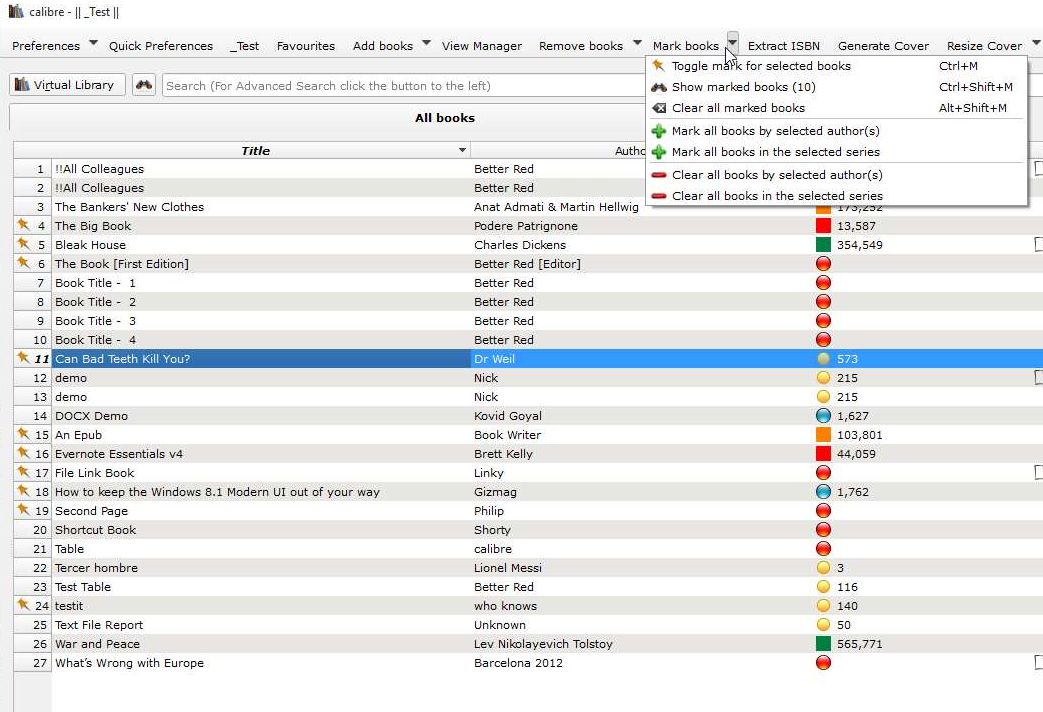Click the green square swatch on the Bleak House row
This screenshot has height=712, width=1043.
click(823, 244)
